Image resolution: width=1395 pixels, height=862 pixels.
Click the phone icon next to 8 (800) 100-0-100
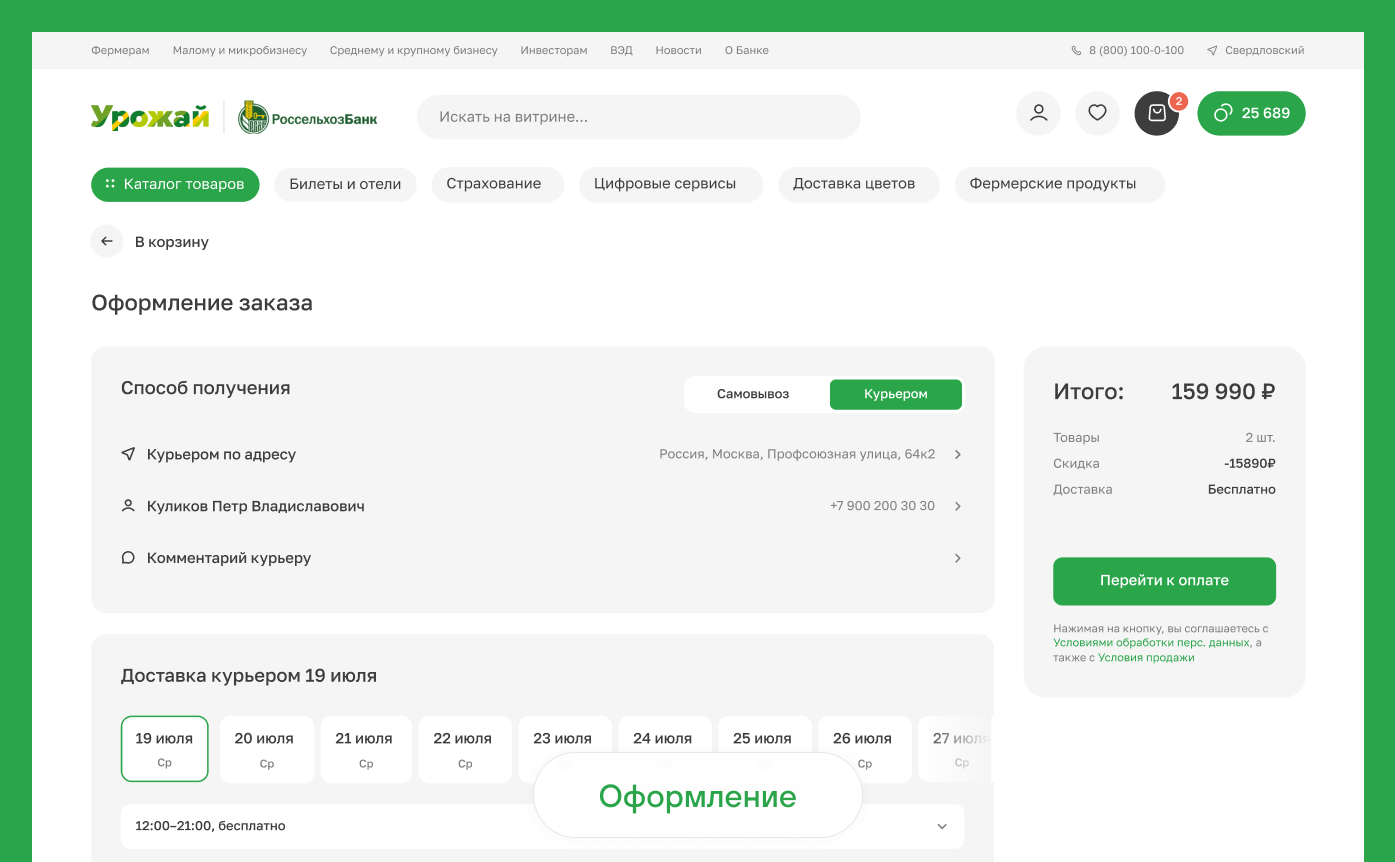click(1076, 49)
